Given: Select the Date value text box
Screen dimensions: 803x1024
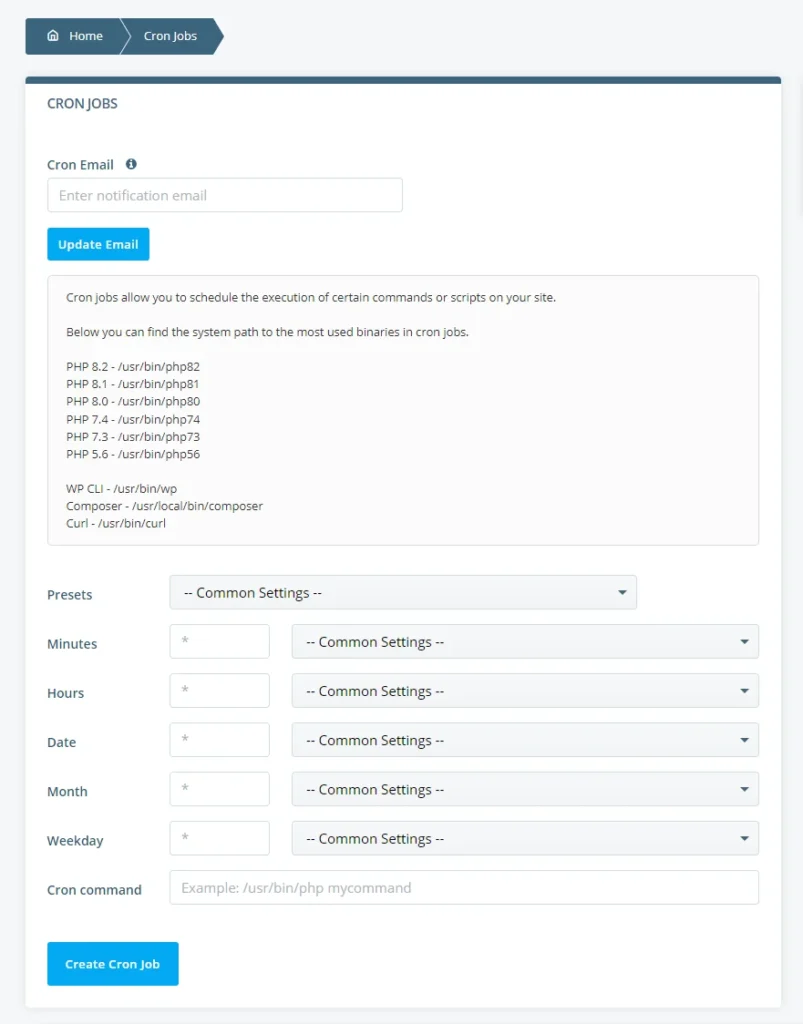Looking at the screenshot, I should point(220,740).
